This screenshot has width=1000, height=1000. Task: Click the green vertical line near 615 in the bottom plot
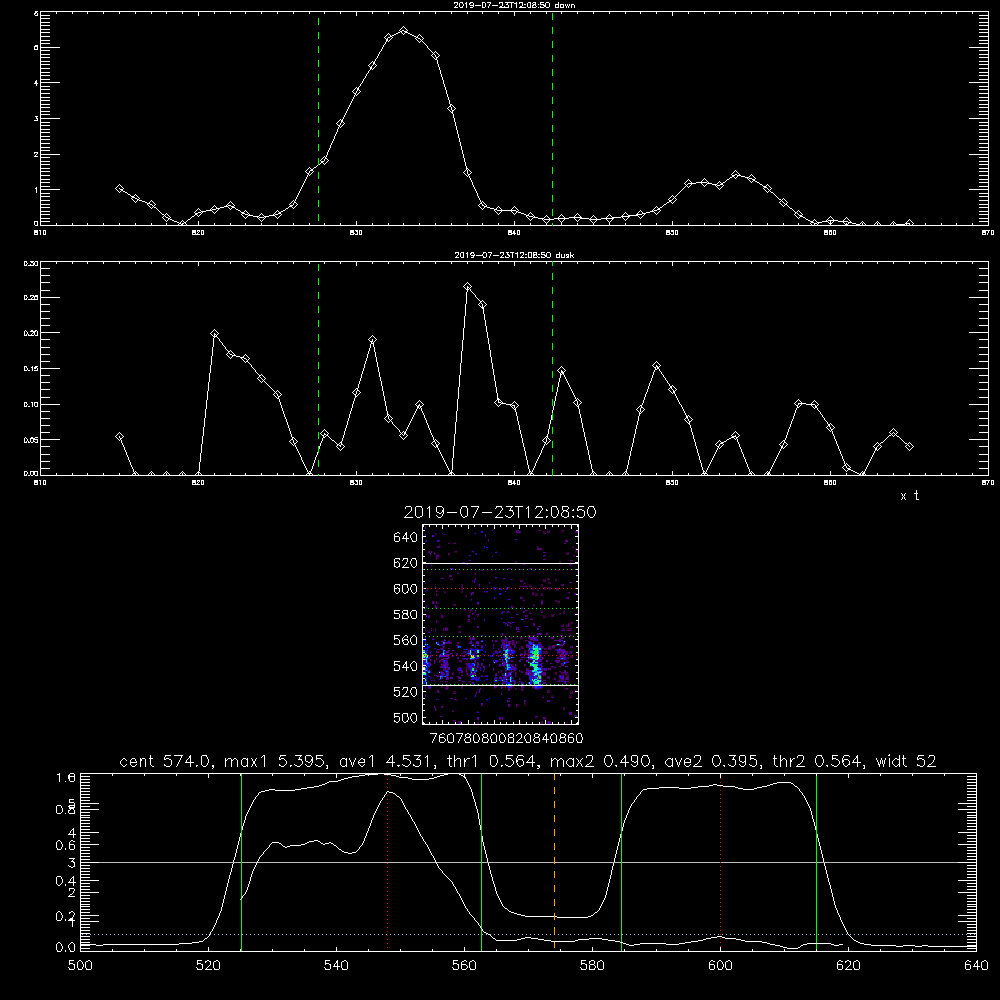coord(816,862)
